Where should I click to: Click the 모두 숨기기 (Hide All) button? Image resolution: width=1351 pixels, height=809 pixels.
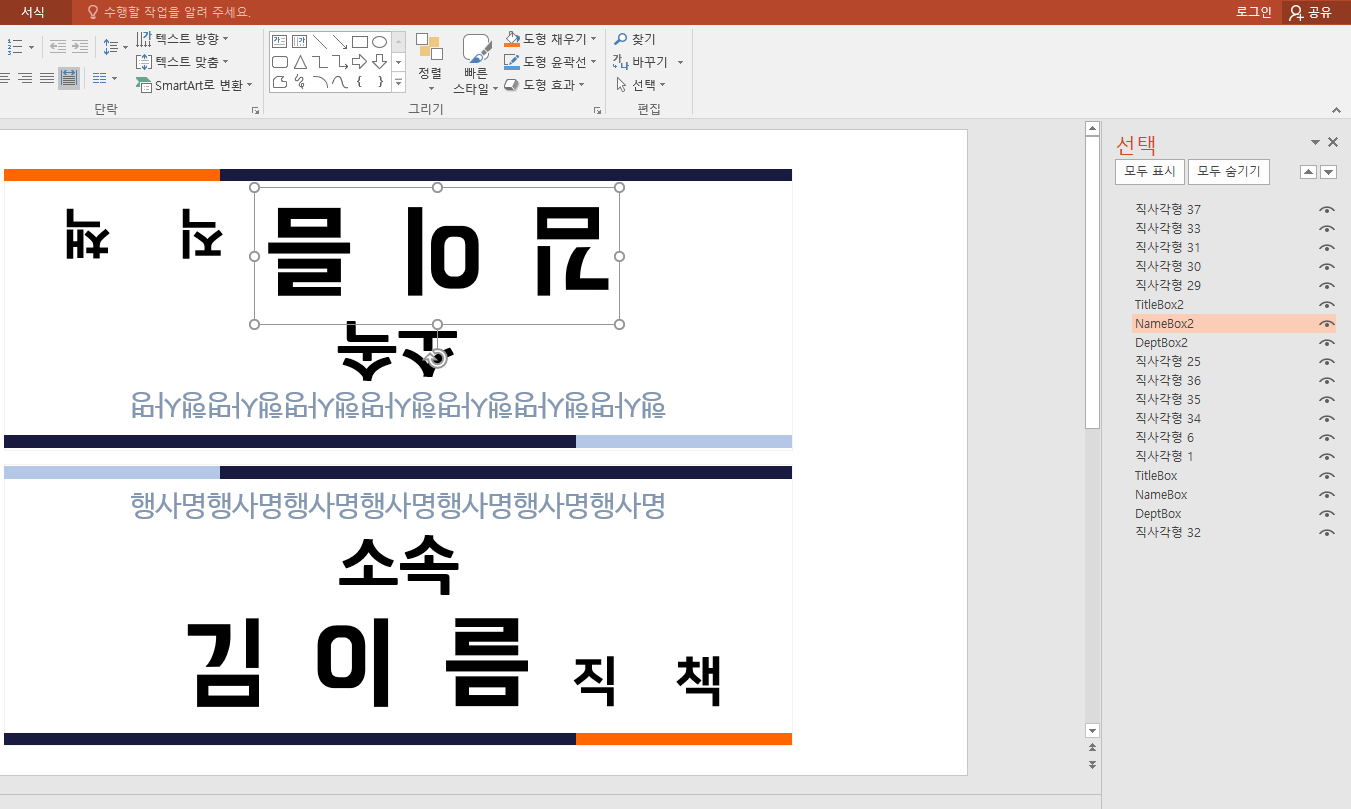tap(1229, 171)
